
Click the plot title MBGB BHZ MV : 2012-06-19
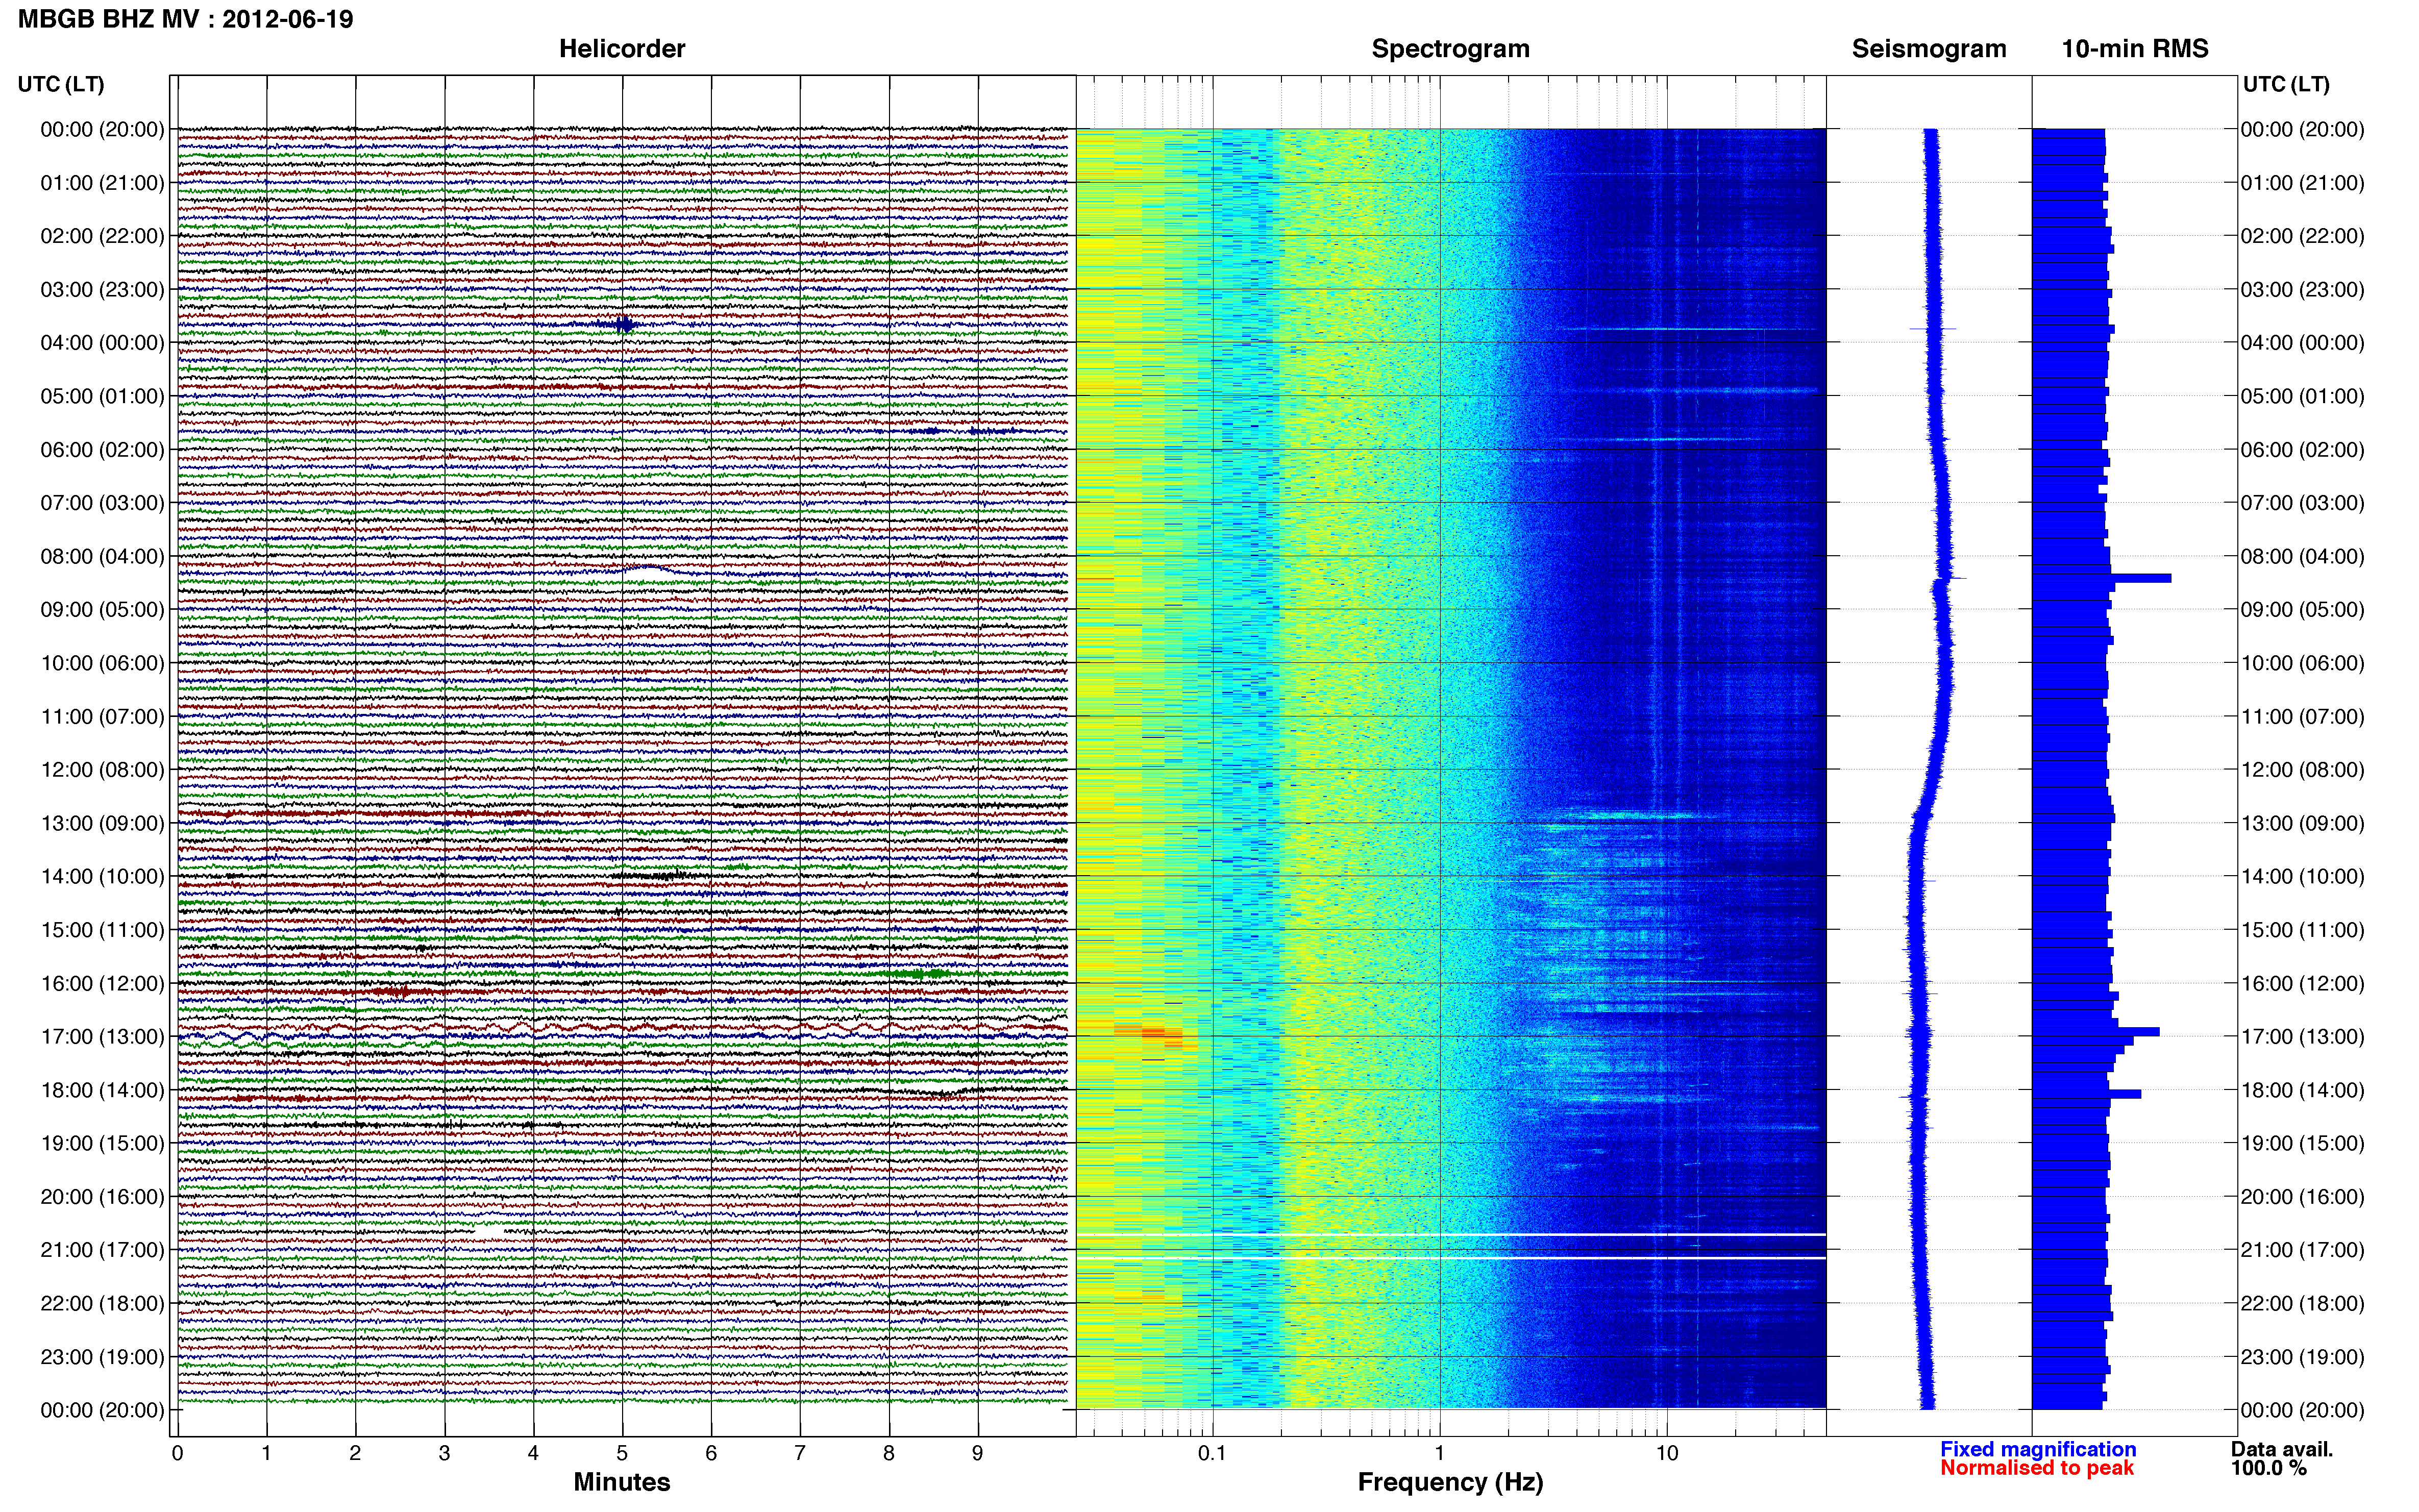tap(186, 19)
